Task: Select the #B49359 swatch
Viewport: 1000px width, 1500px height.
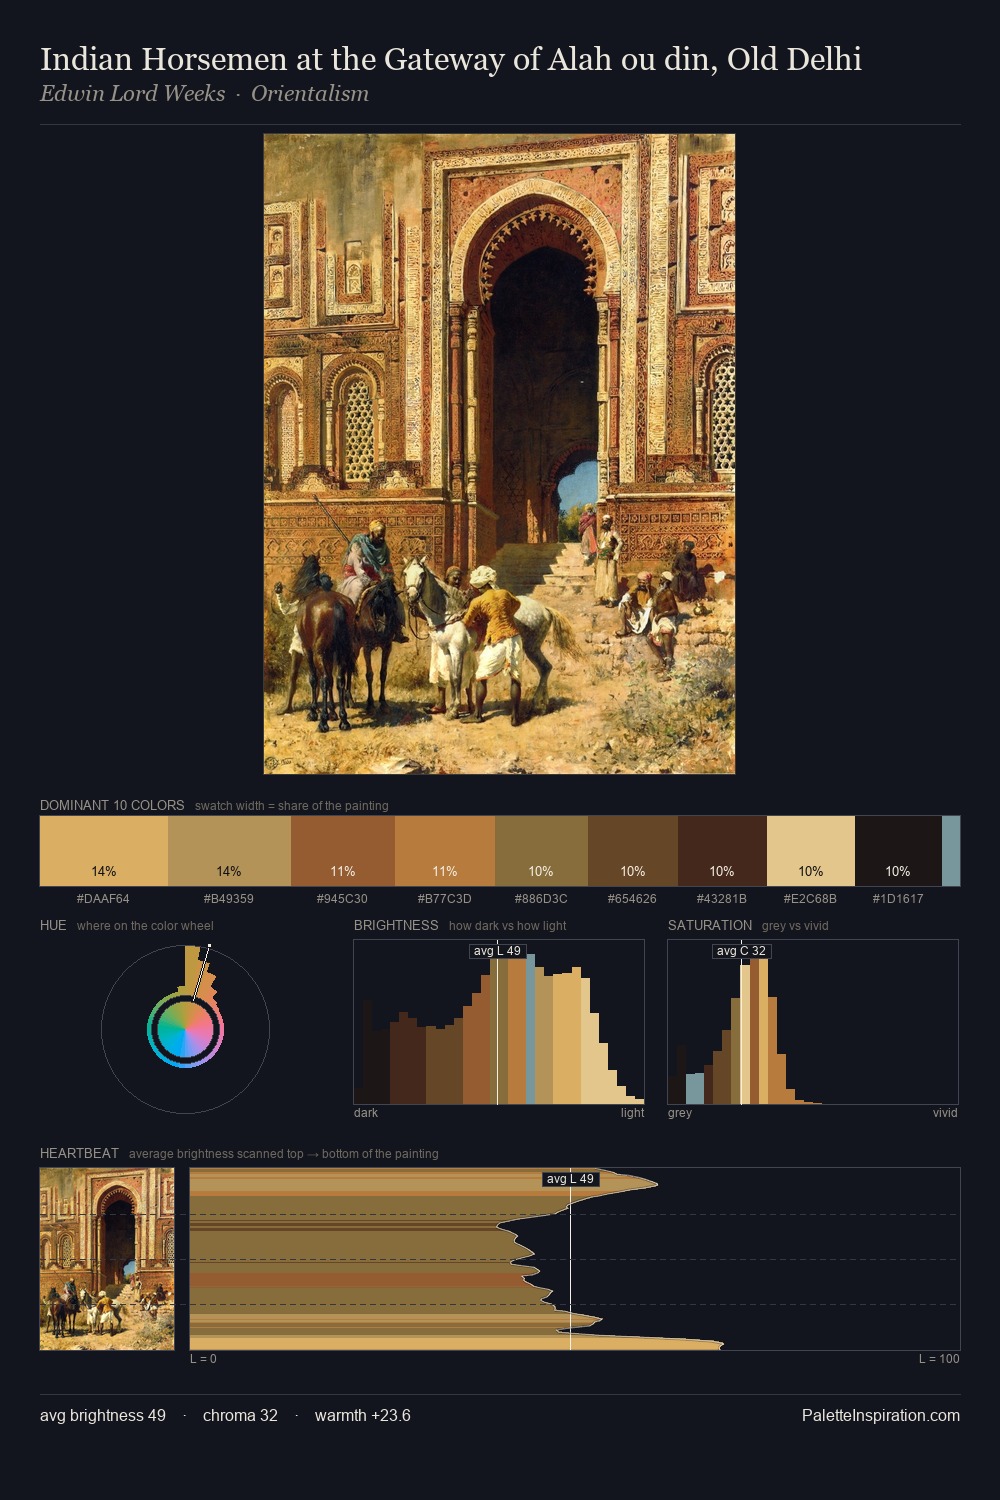Action: coord(229,851)
